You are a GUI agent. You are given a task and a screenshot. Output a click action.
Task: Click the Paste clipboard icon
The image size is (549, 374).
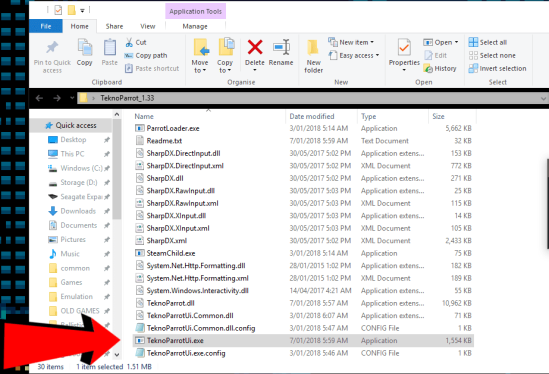tap(110, 47)
